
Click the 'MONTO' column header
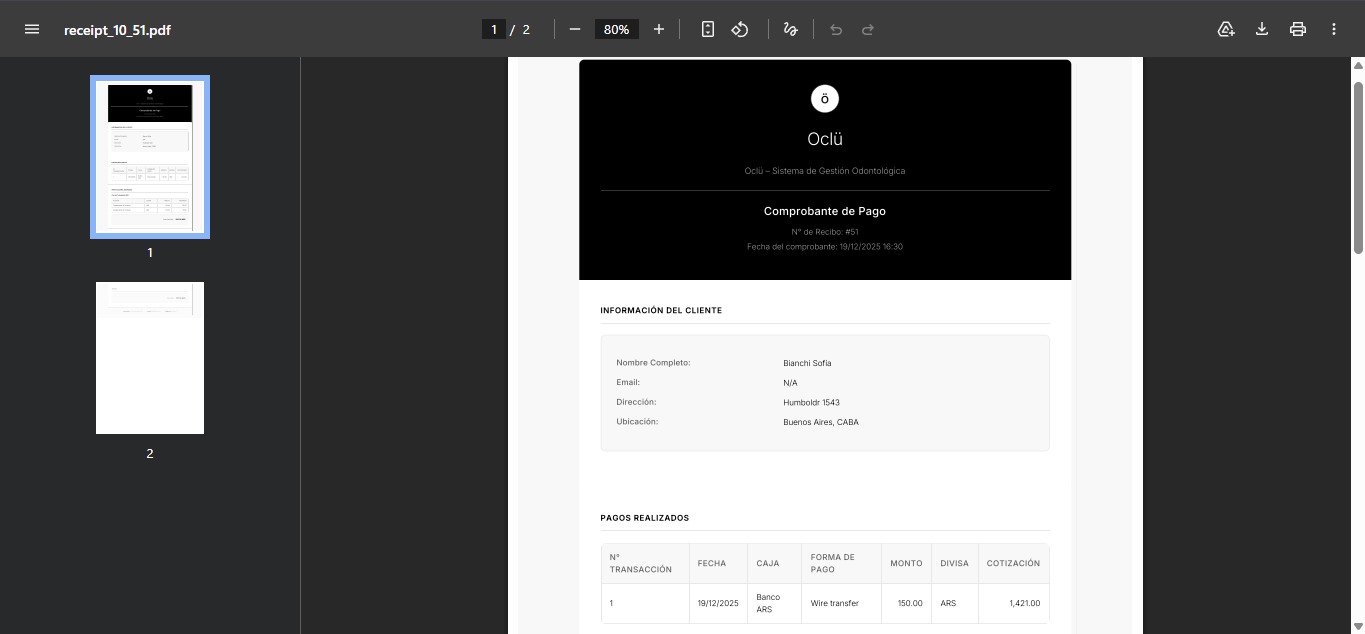(x=907, y=563)
